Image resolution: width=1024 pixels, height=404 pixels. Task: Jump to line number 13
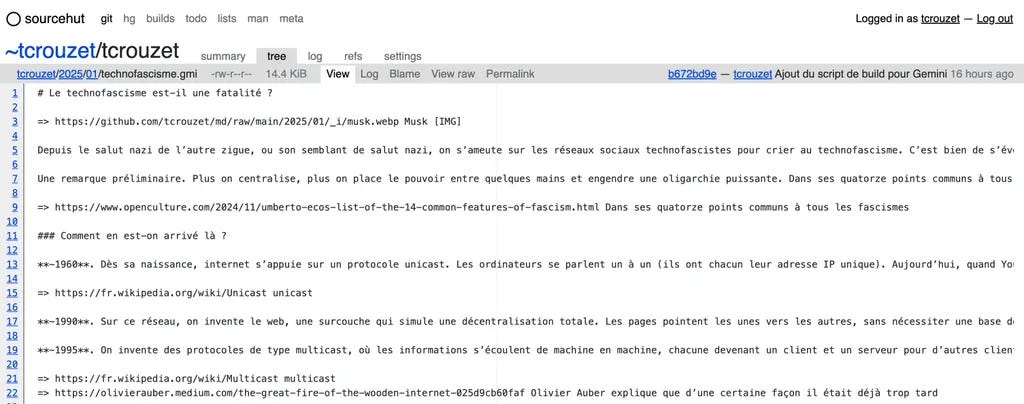pyautogui.click(x=12, y=264)
